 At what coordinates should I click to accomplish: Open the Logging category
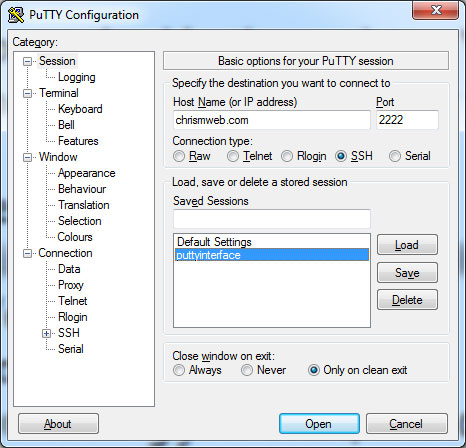click(x=77, y=77)
